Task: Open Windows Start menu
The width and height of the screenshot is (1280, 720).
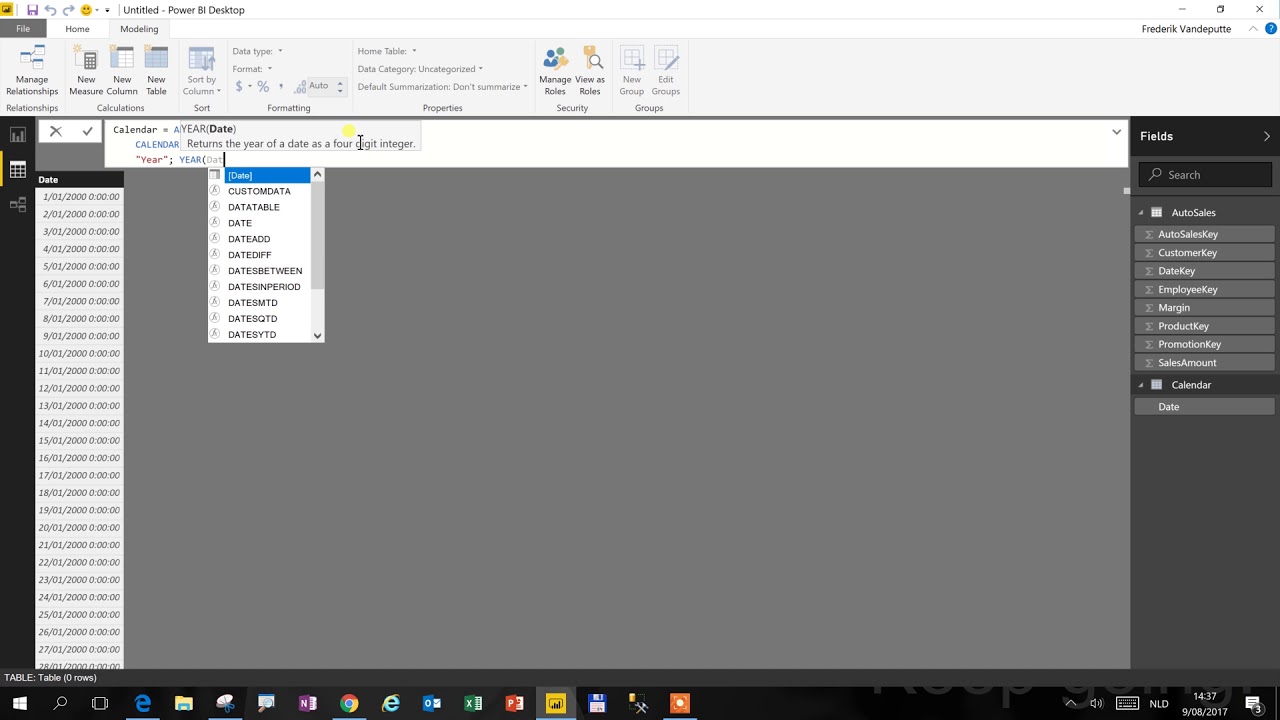Action: click(x=19, y=703)
